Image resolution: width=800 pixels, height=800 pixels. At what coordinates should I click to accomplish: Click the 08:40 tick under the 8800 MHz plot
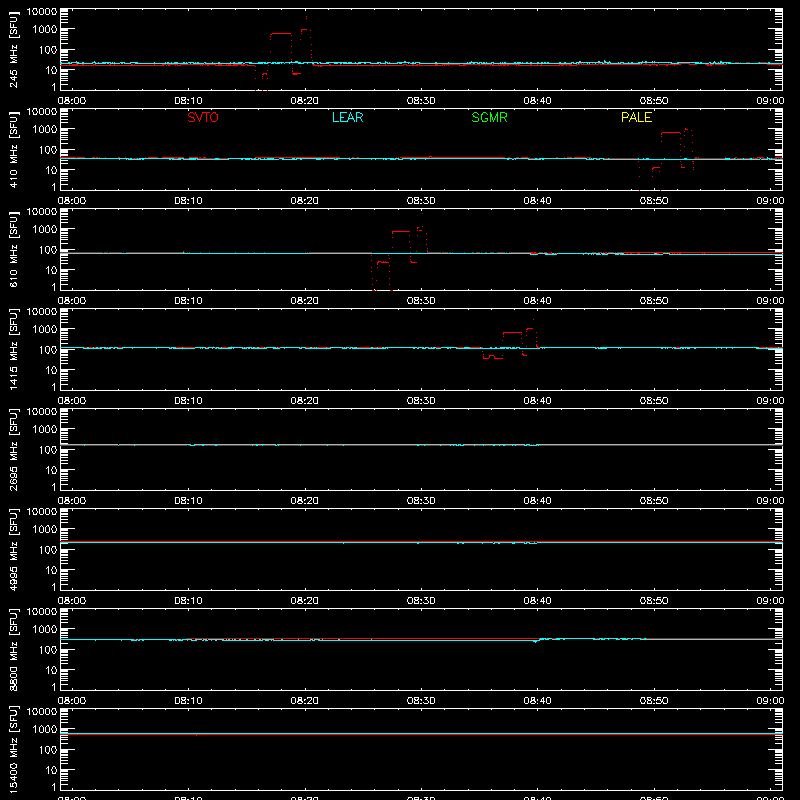pos(537,701)
